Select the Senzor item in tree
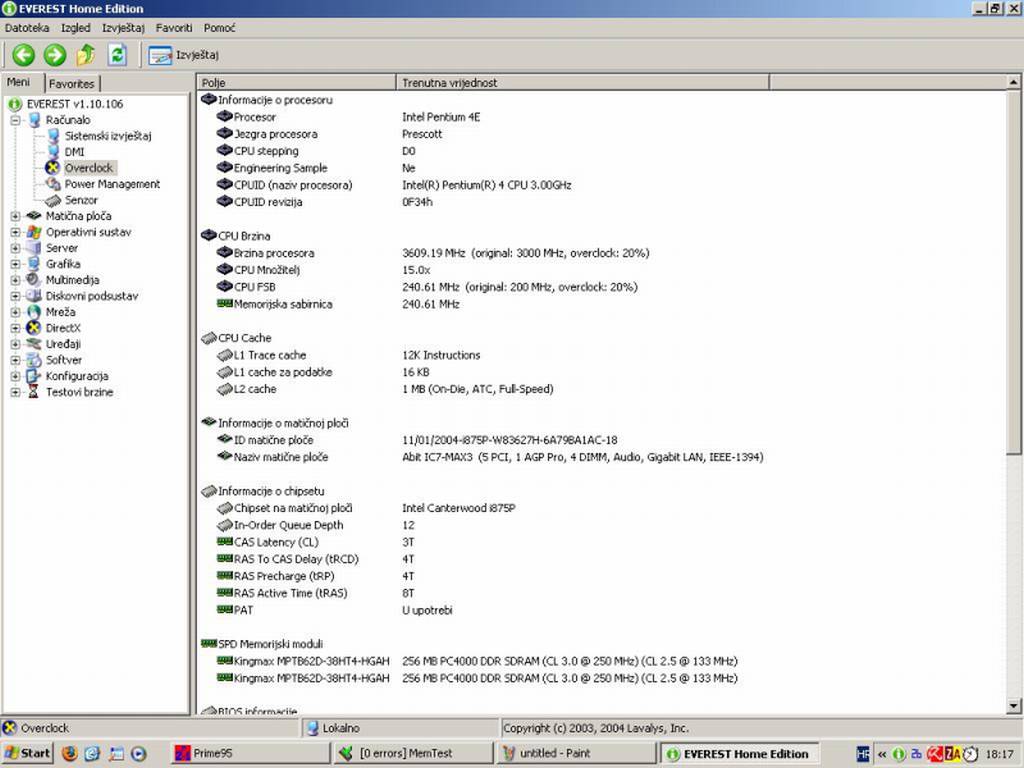Viewport: 1024px width, 768px height. click(81, 200)
